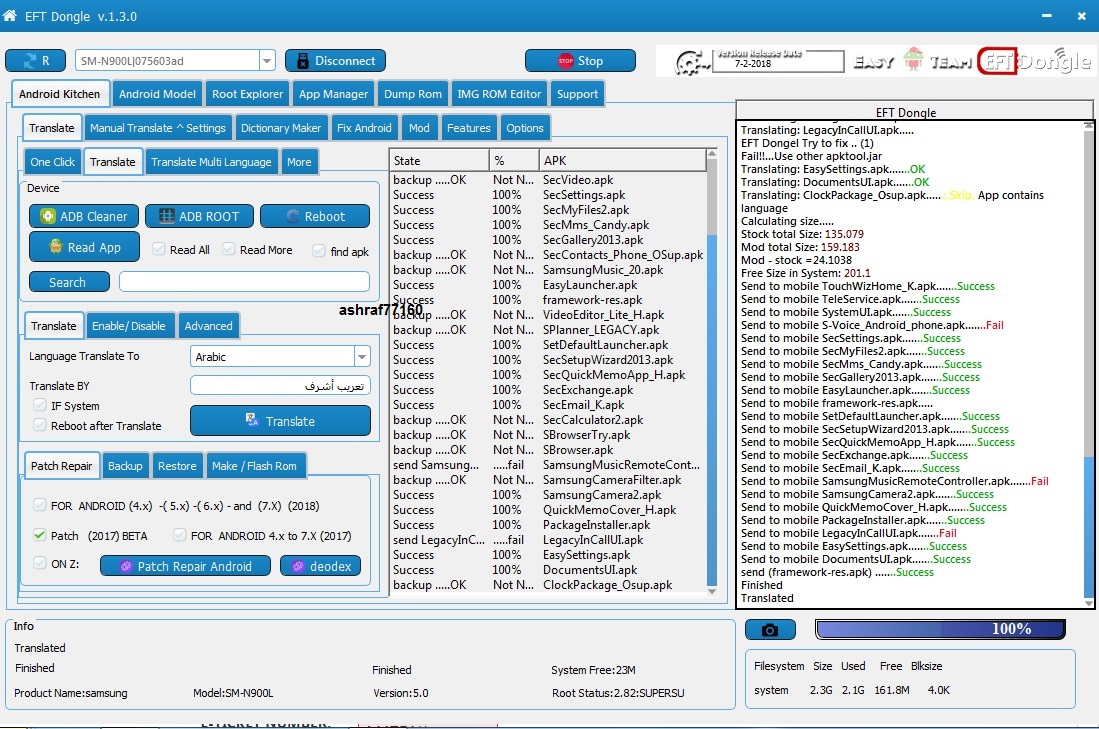Switch to Android Model tab
The width and height of the screenshot is (1099, 729).
pos(157,94)
